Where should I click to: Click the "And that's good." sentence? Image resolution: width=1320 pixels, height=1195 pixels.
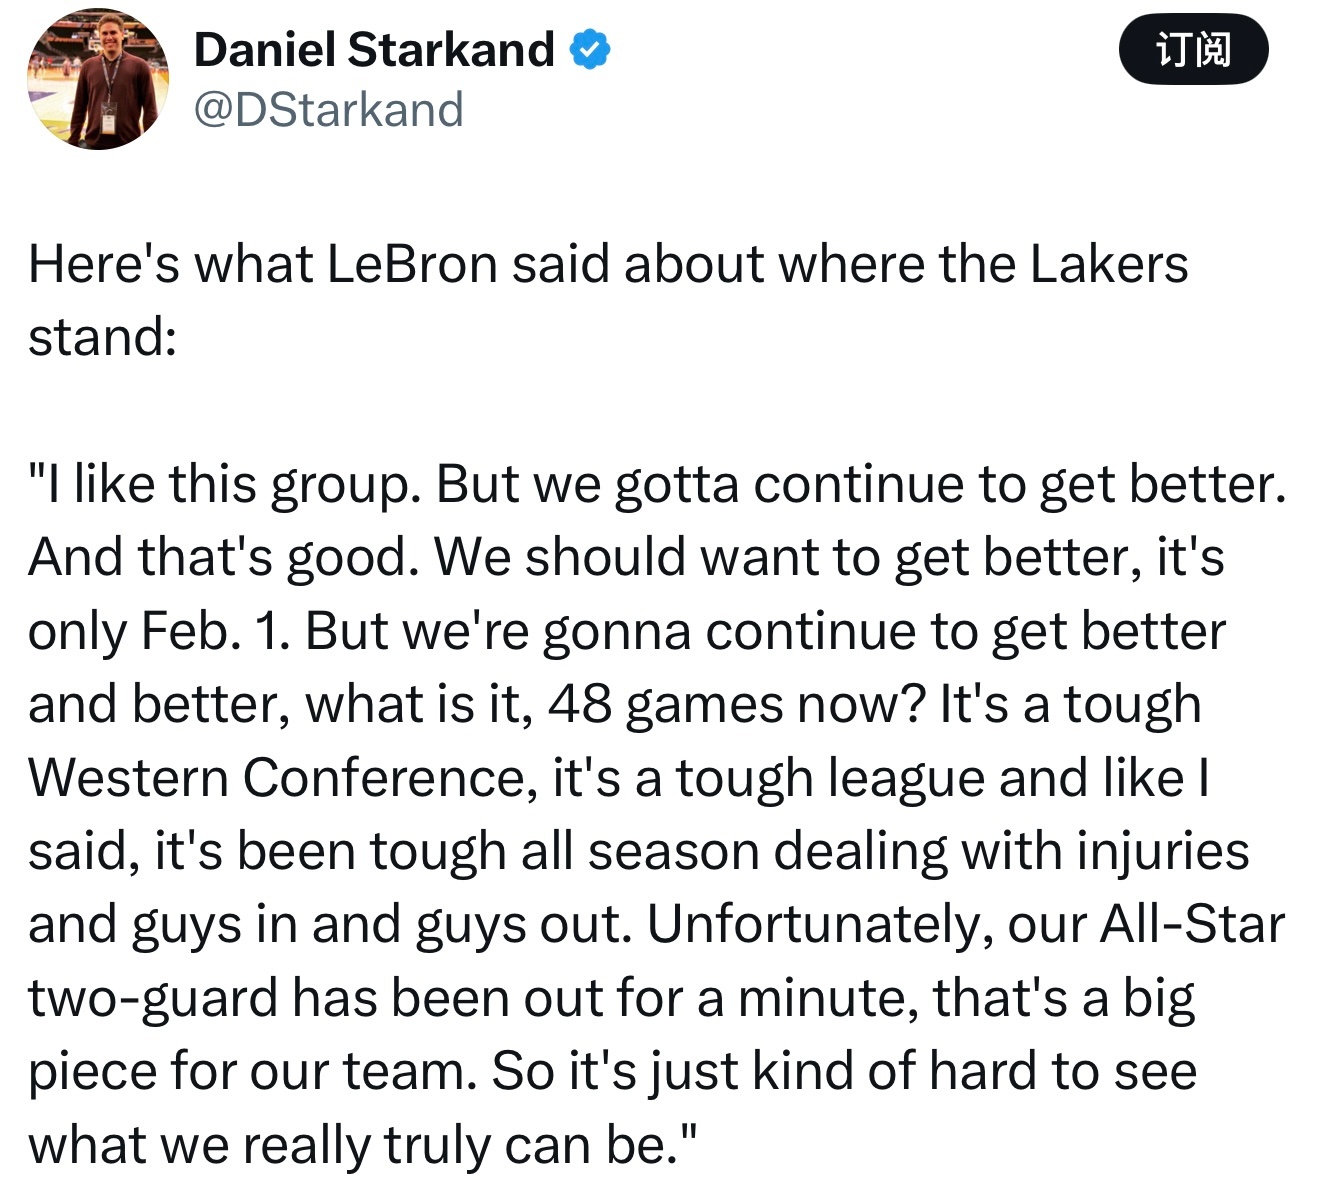[x=222, y=558]
